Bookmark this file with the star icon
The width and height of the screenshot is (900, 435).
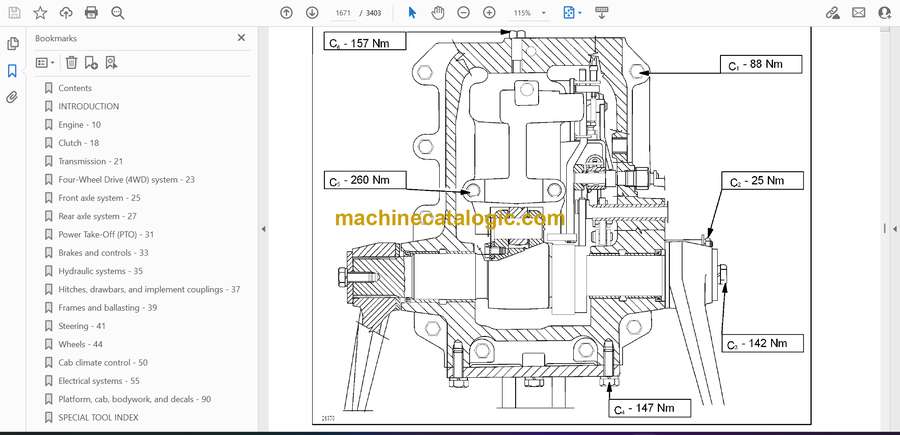click(40, 13)
